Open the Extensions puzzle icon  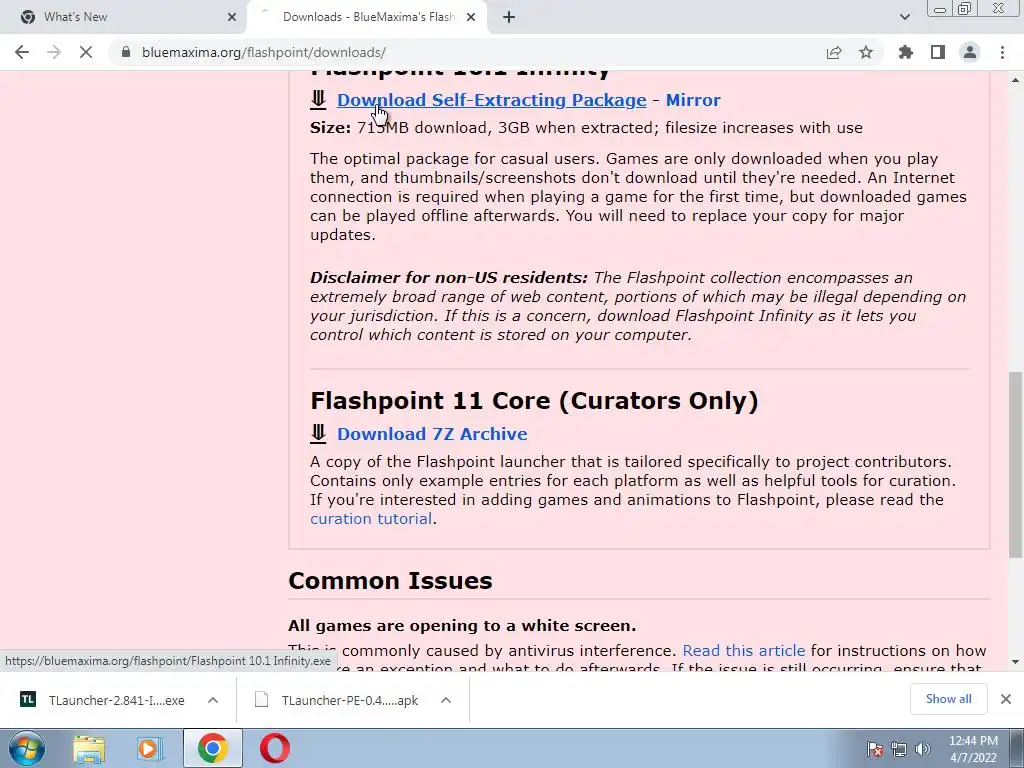(x=906, y=52)
